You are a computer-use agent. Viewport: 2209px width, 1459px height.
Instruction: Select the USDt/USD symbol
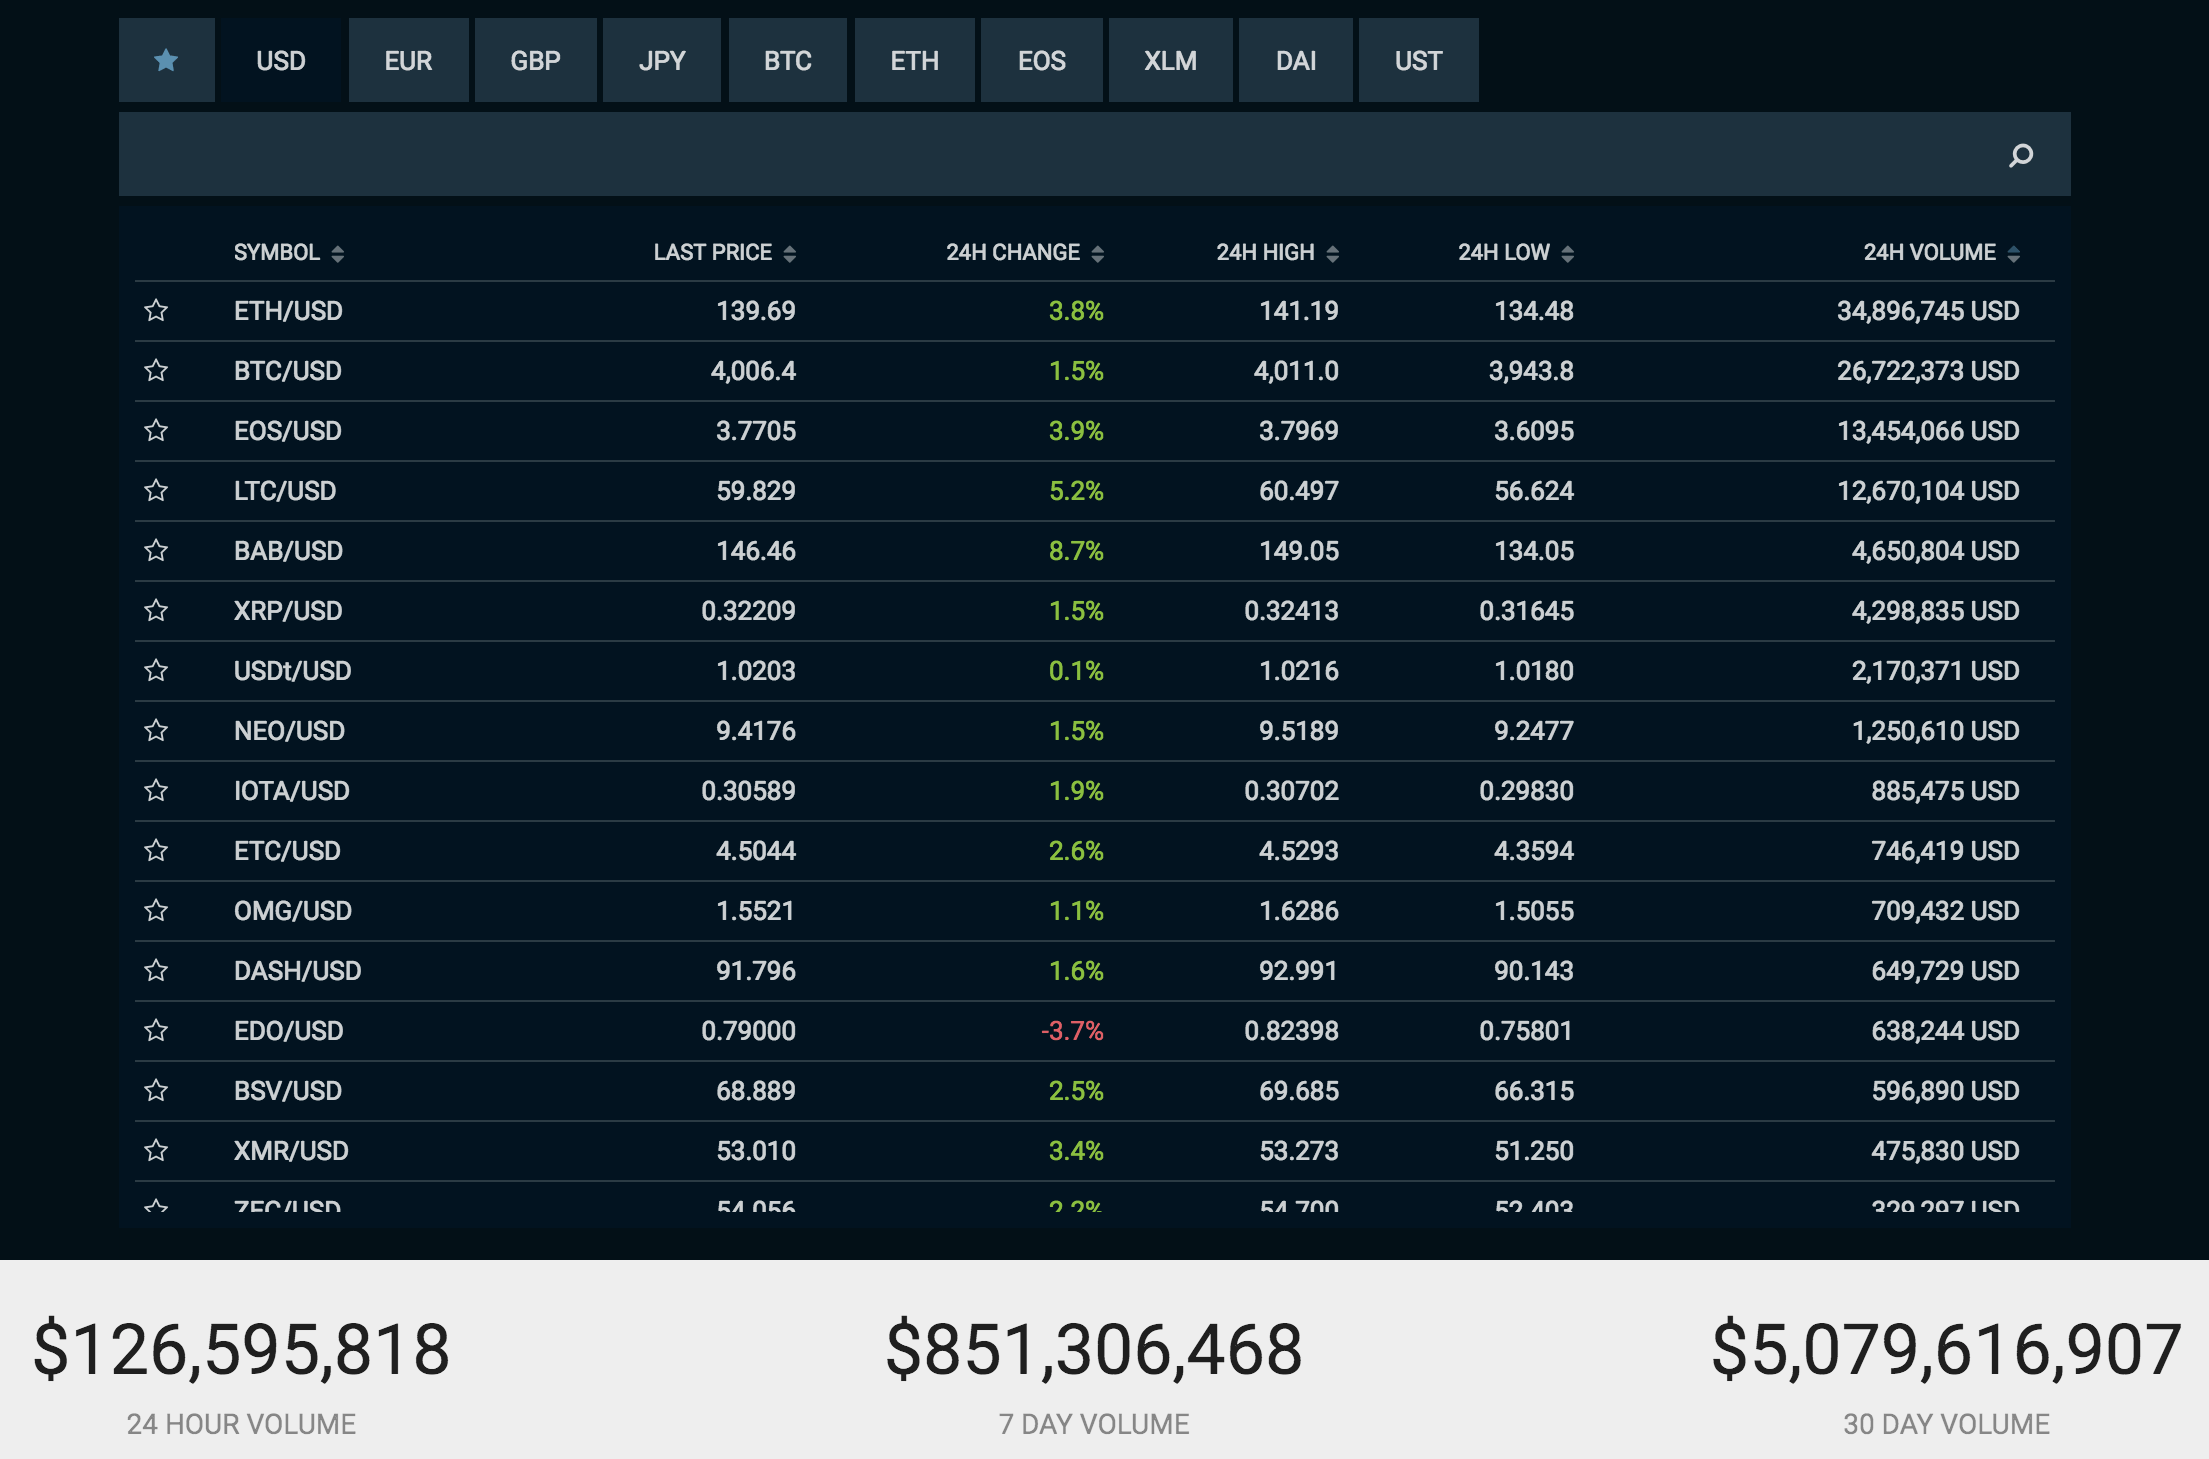[292, 671]
